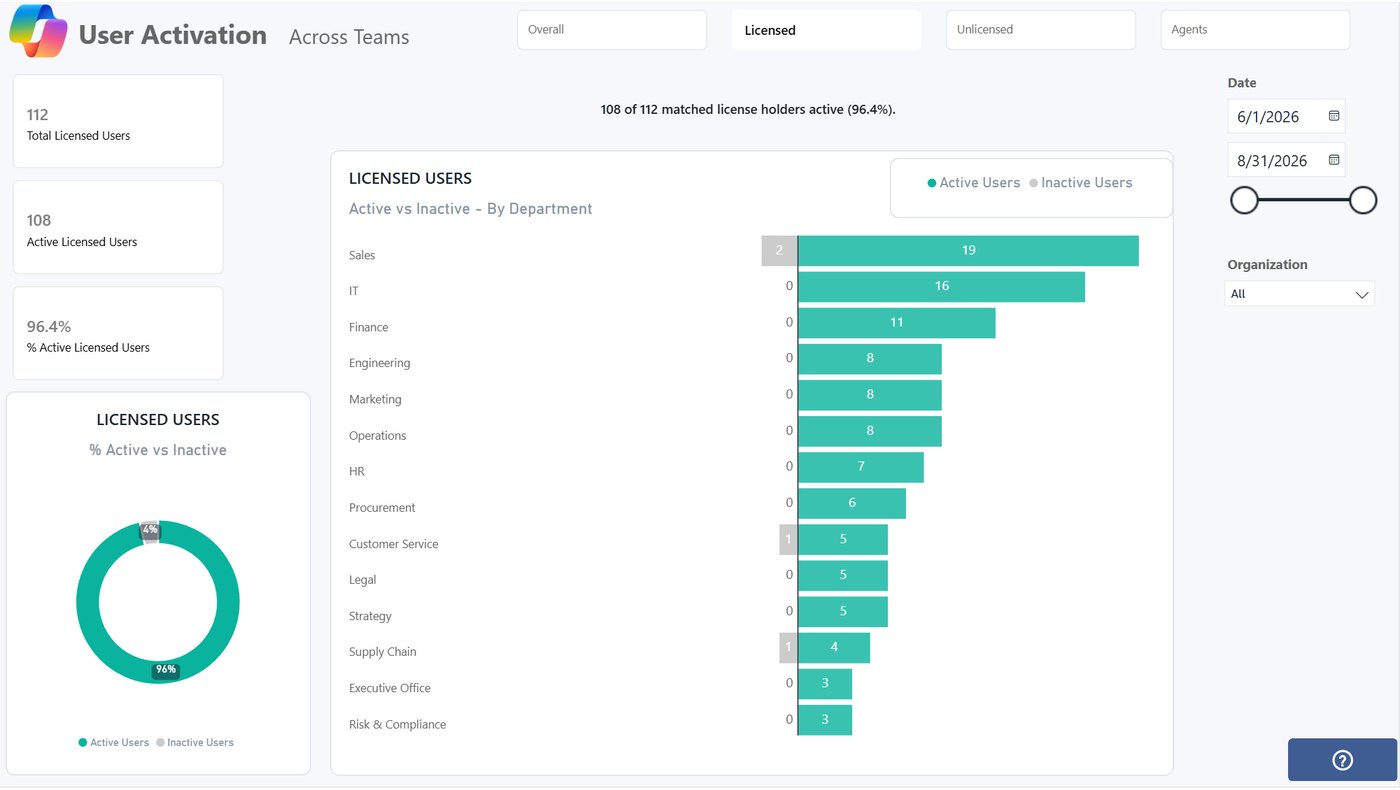The width and height of the screenshot is (1400, 790).
Task: Click the Active Licensed Users card
Action: pyautogui.click(x=118, y=227)
